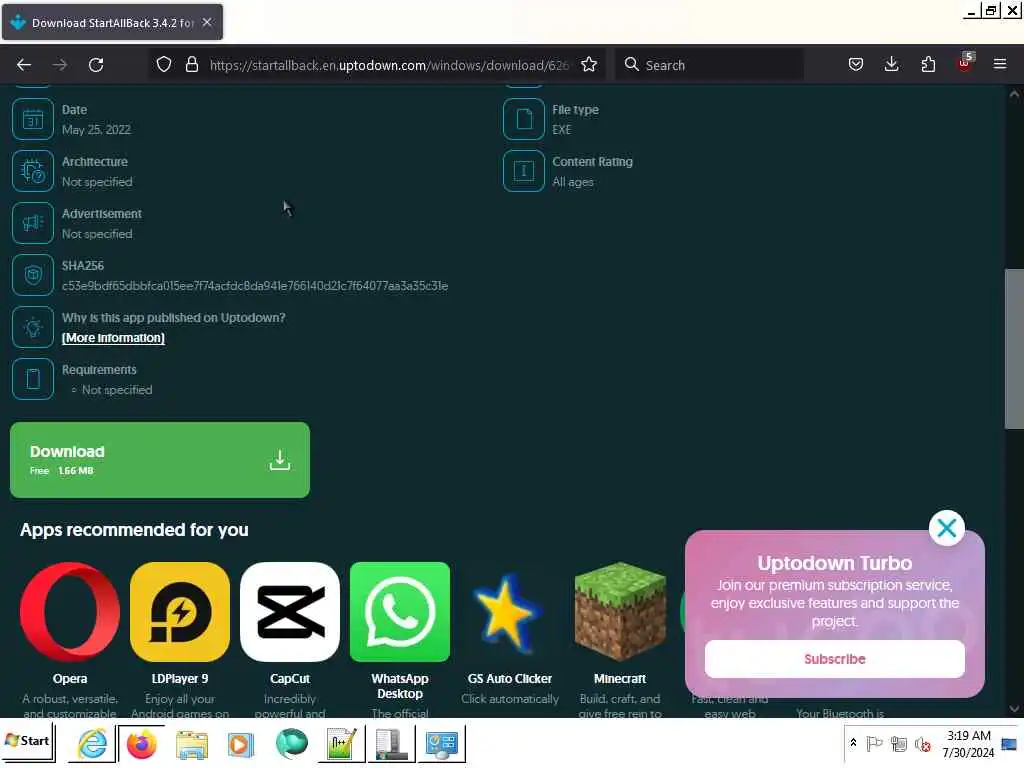1024x768 pixels.
Task: Click the Firefox taskbar icon
Action: click(141, 744)
